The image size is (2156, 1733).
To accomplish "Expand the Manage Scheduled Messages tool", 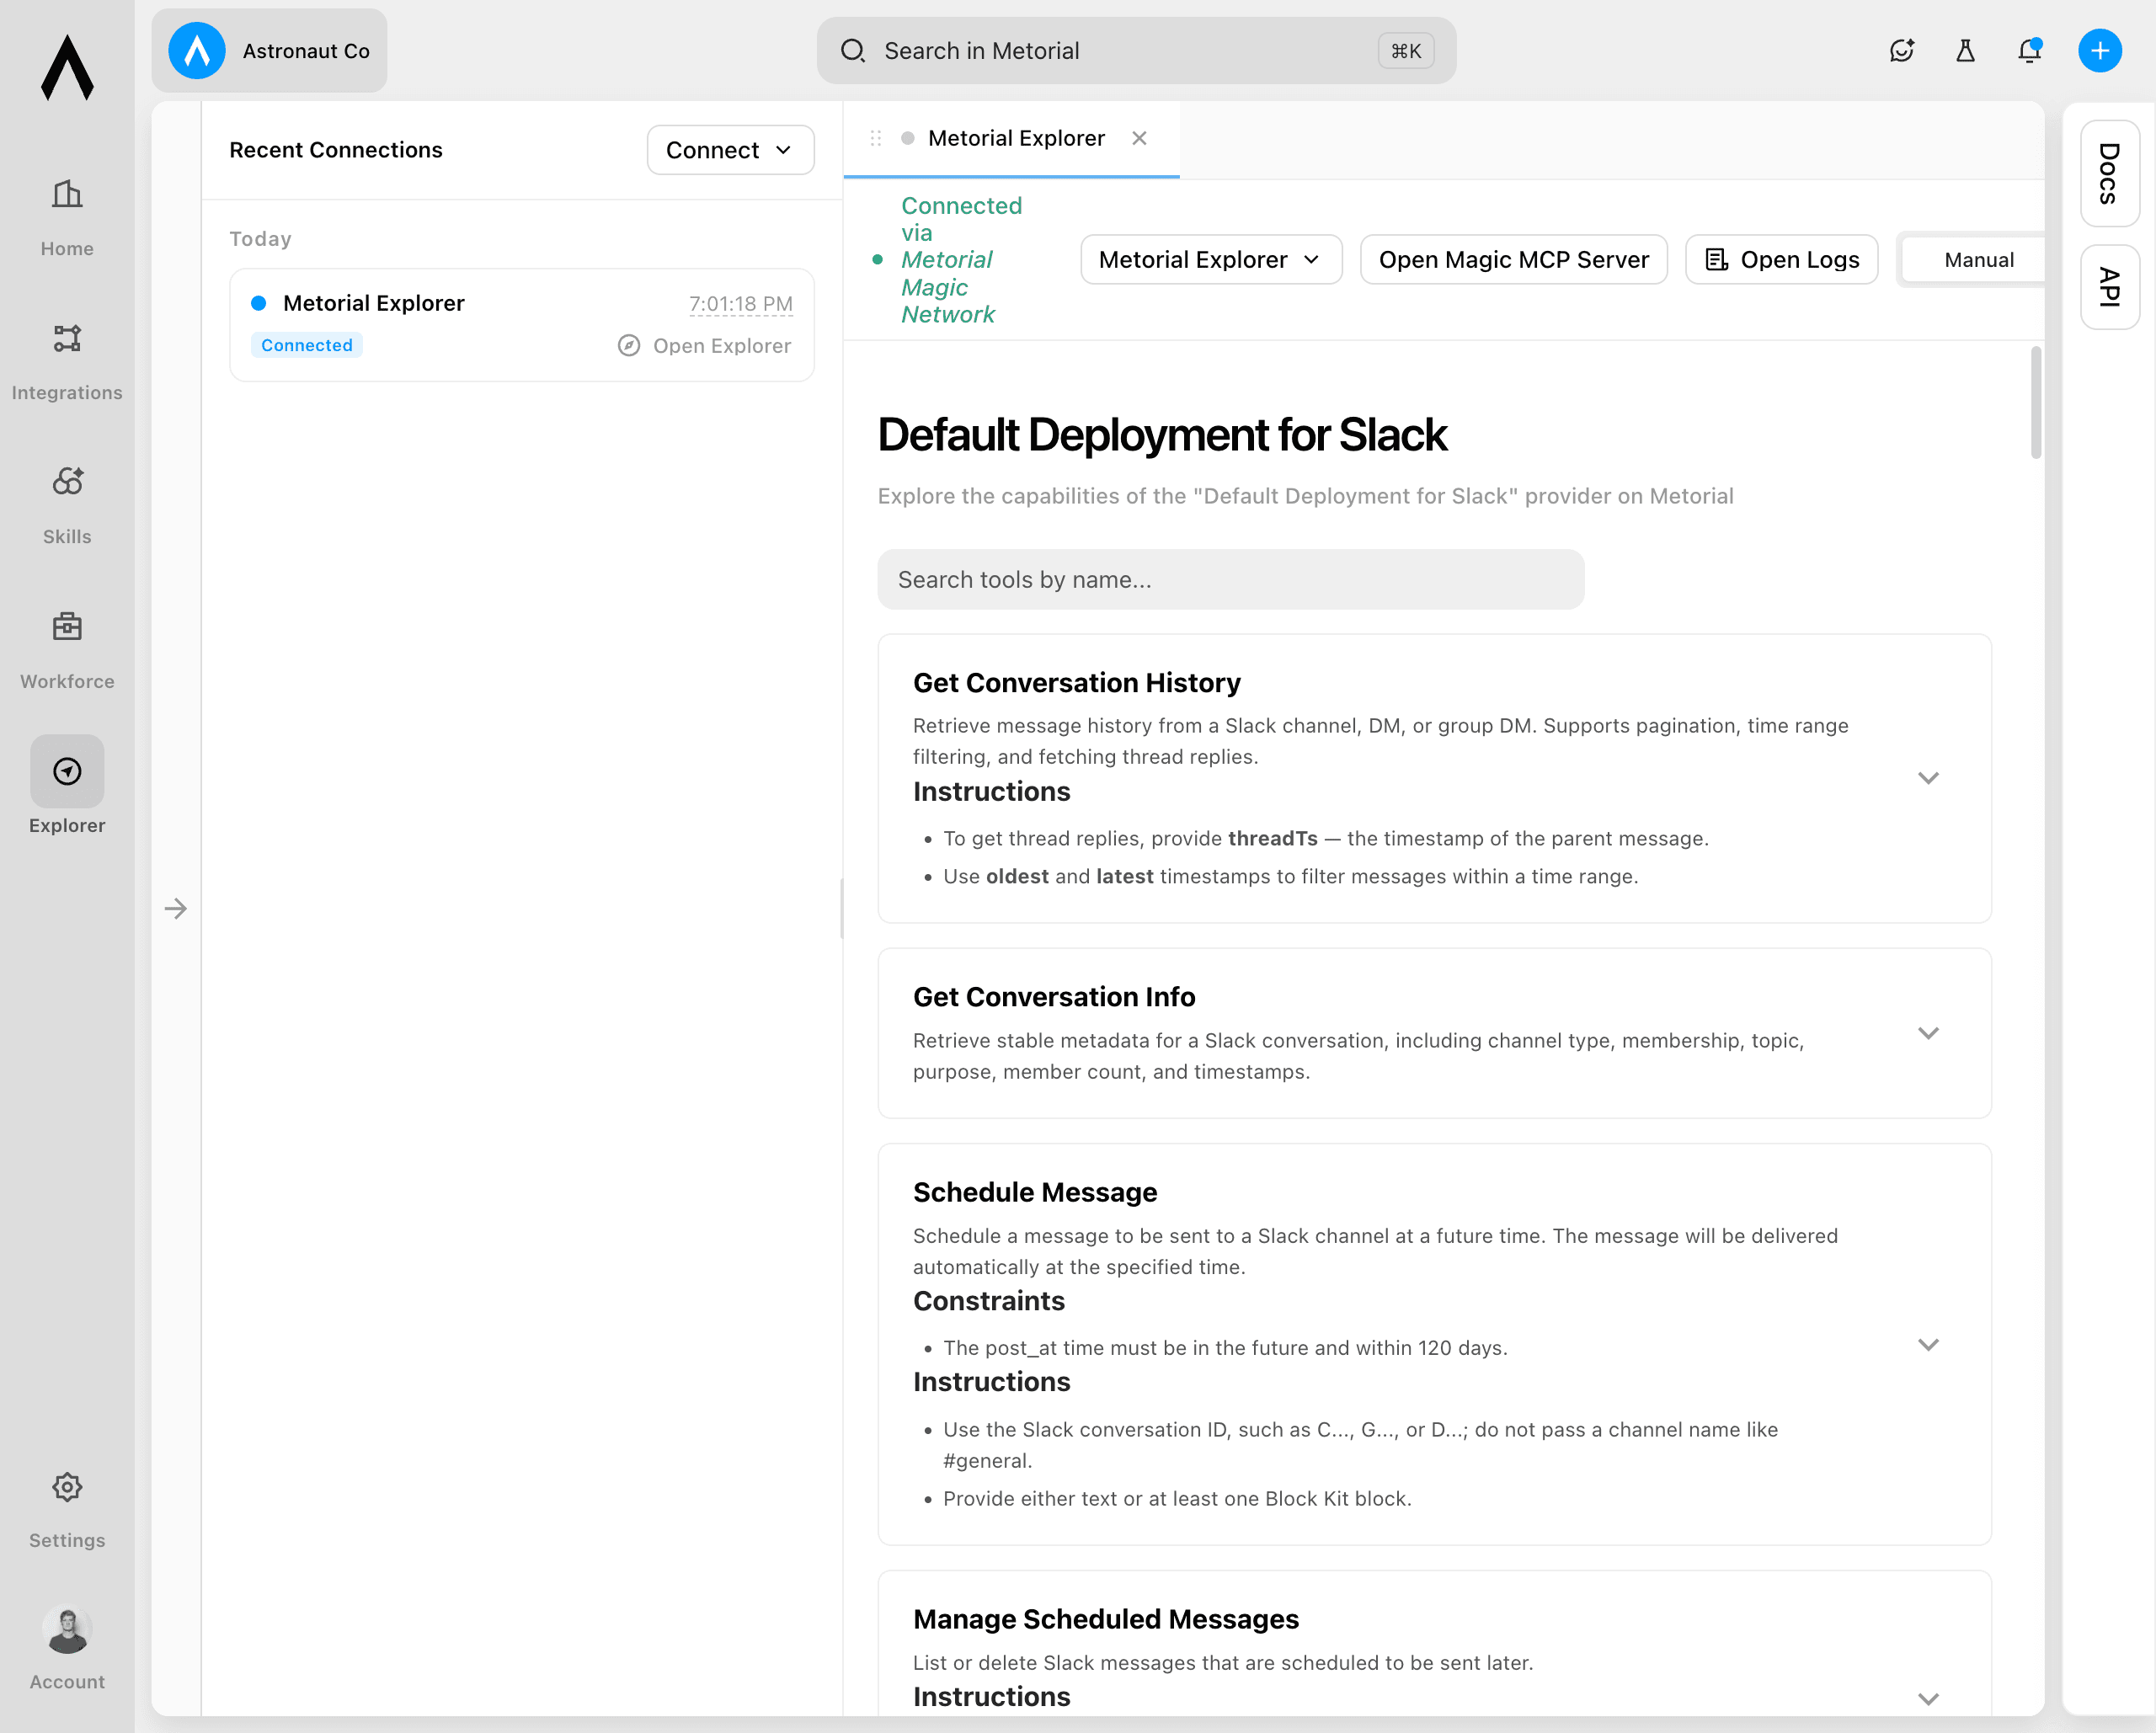I will [x=1928, y=1699].
